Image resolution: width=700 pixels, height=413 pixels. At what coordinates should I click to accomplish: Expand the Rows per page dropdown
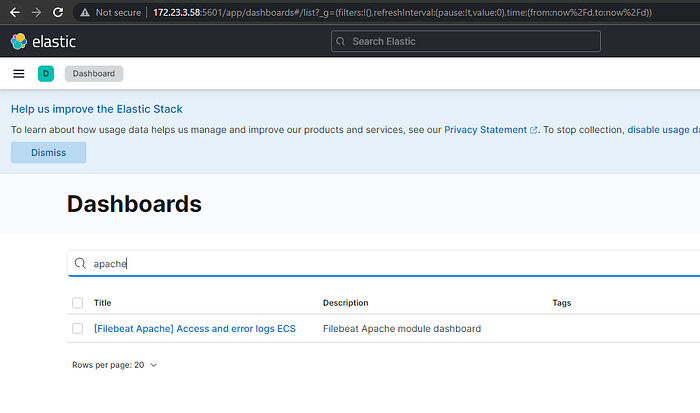(x=115, y=365)
